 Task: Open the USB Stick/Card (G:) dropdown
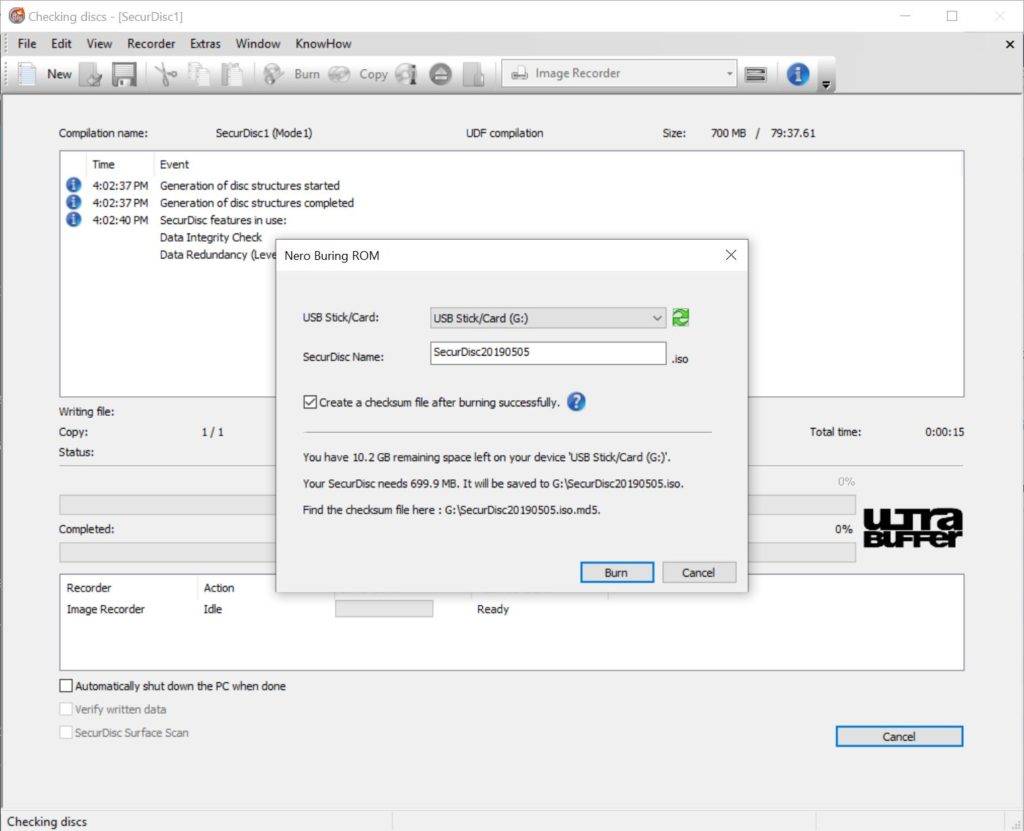[548, 318]
